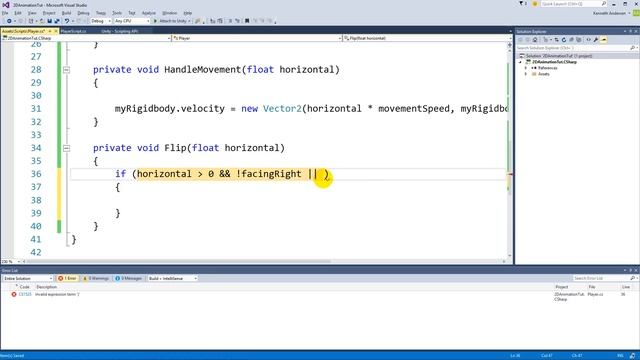Click View Code icon in Solution Explorer
The height and width of the screenshot is (360, 640).
[589, 40]
